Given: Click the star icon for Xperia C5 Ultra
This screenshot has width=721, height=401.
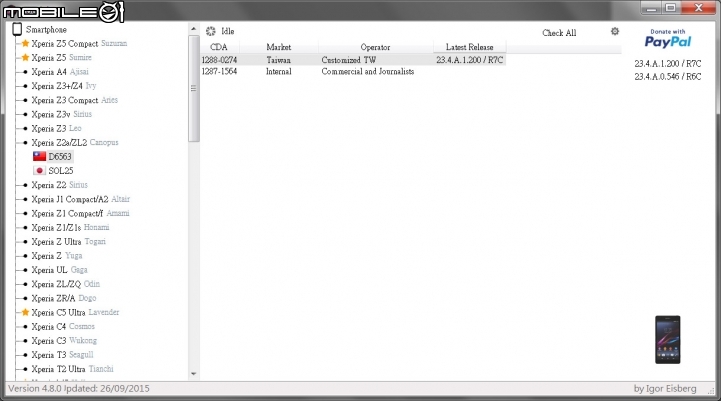Looking at the screenshot, I should click(x=25, y=312).
